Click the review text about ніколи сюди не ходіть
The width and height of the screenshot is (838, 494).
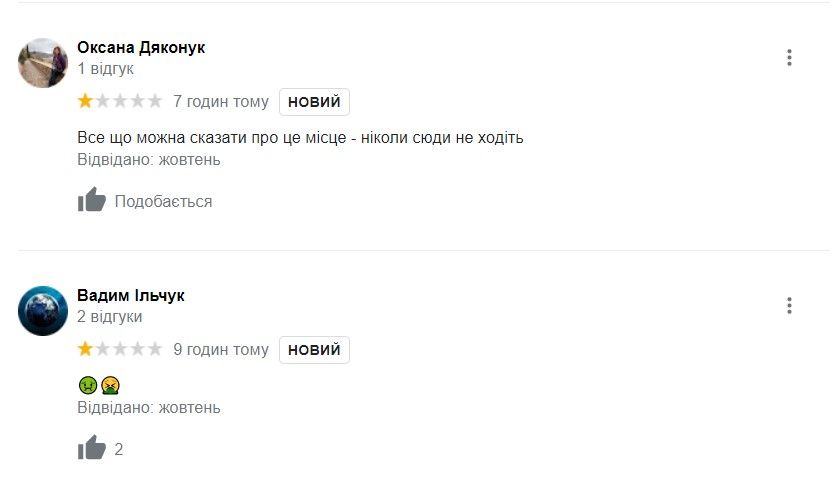300,137
